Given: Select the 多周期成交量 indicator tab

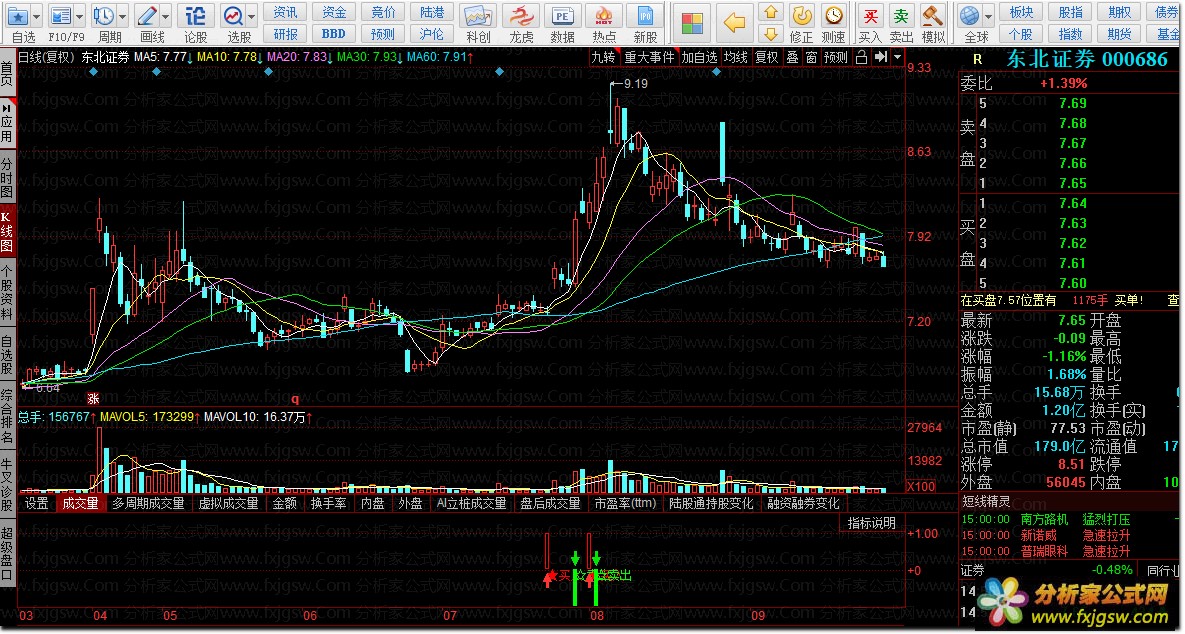Looking at the screenshot, I should click(148, 503).
